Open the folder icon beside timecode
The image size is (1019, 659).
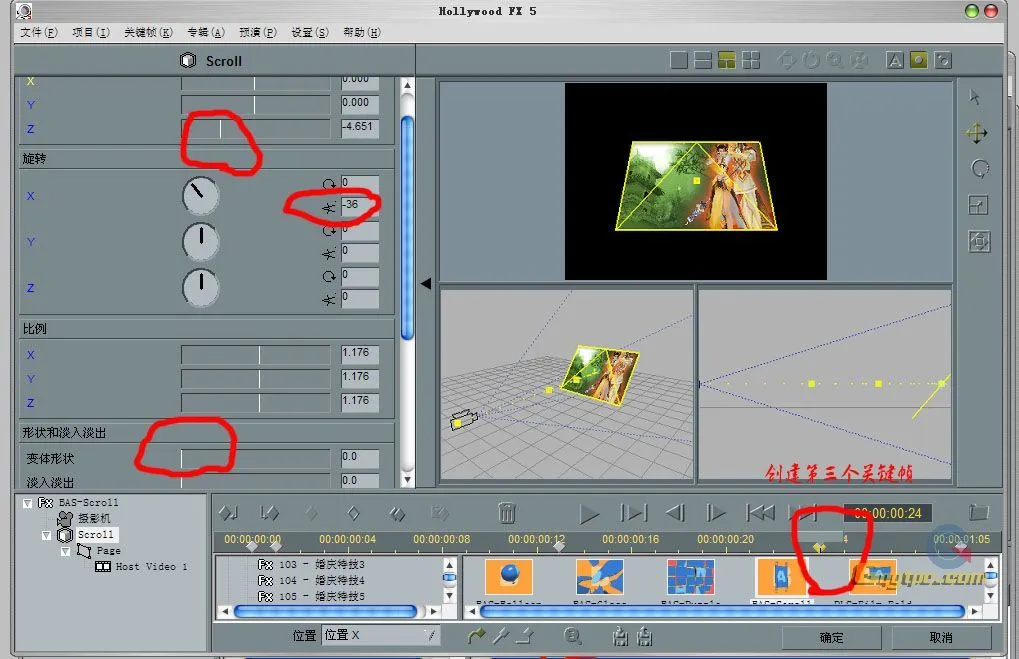click(979, 512)
